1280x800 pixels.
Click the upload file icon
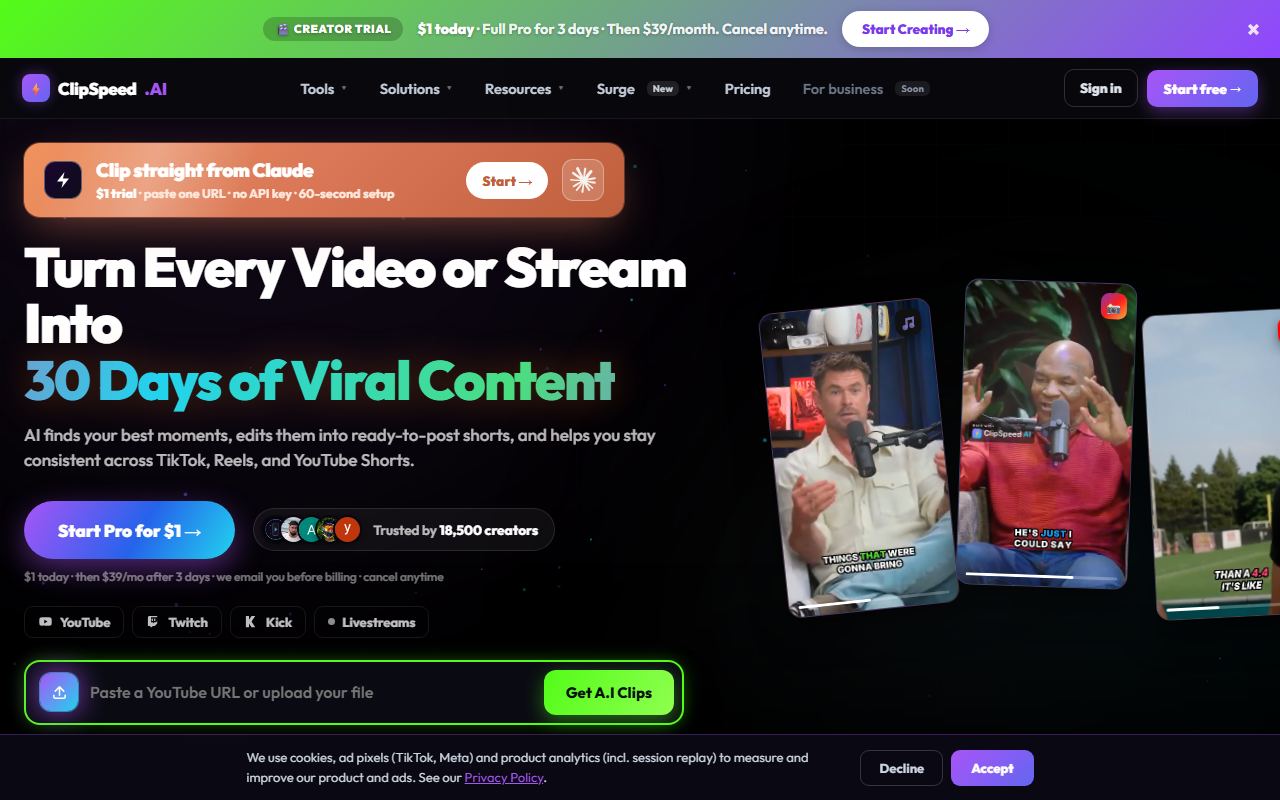click(x=59, y=692)
